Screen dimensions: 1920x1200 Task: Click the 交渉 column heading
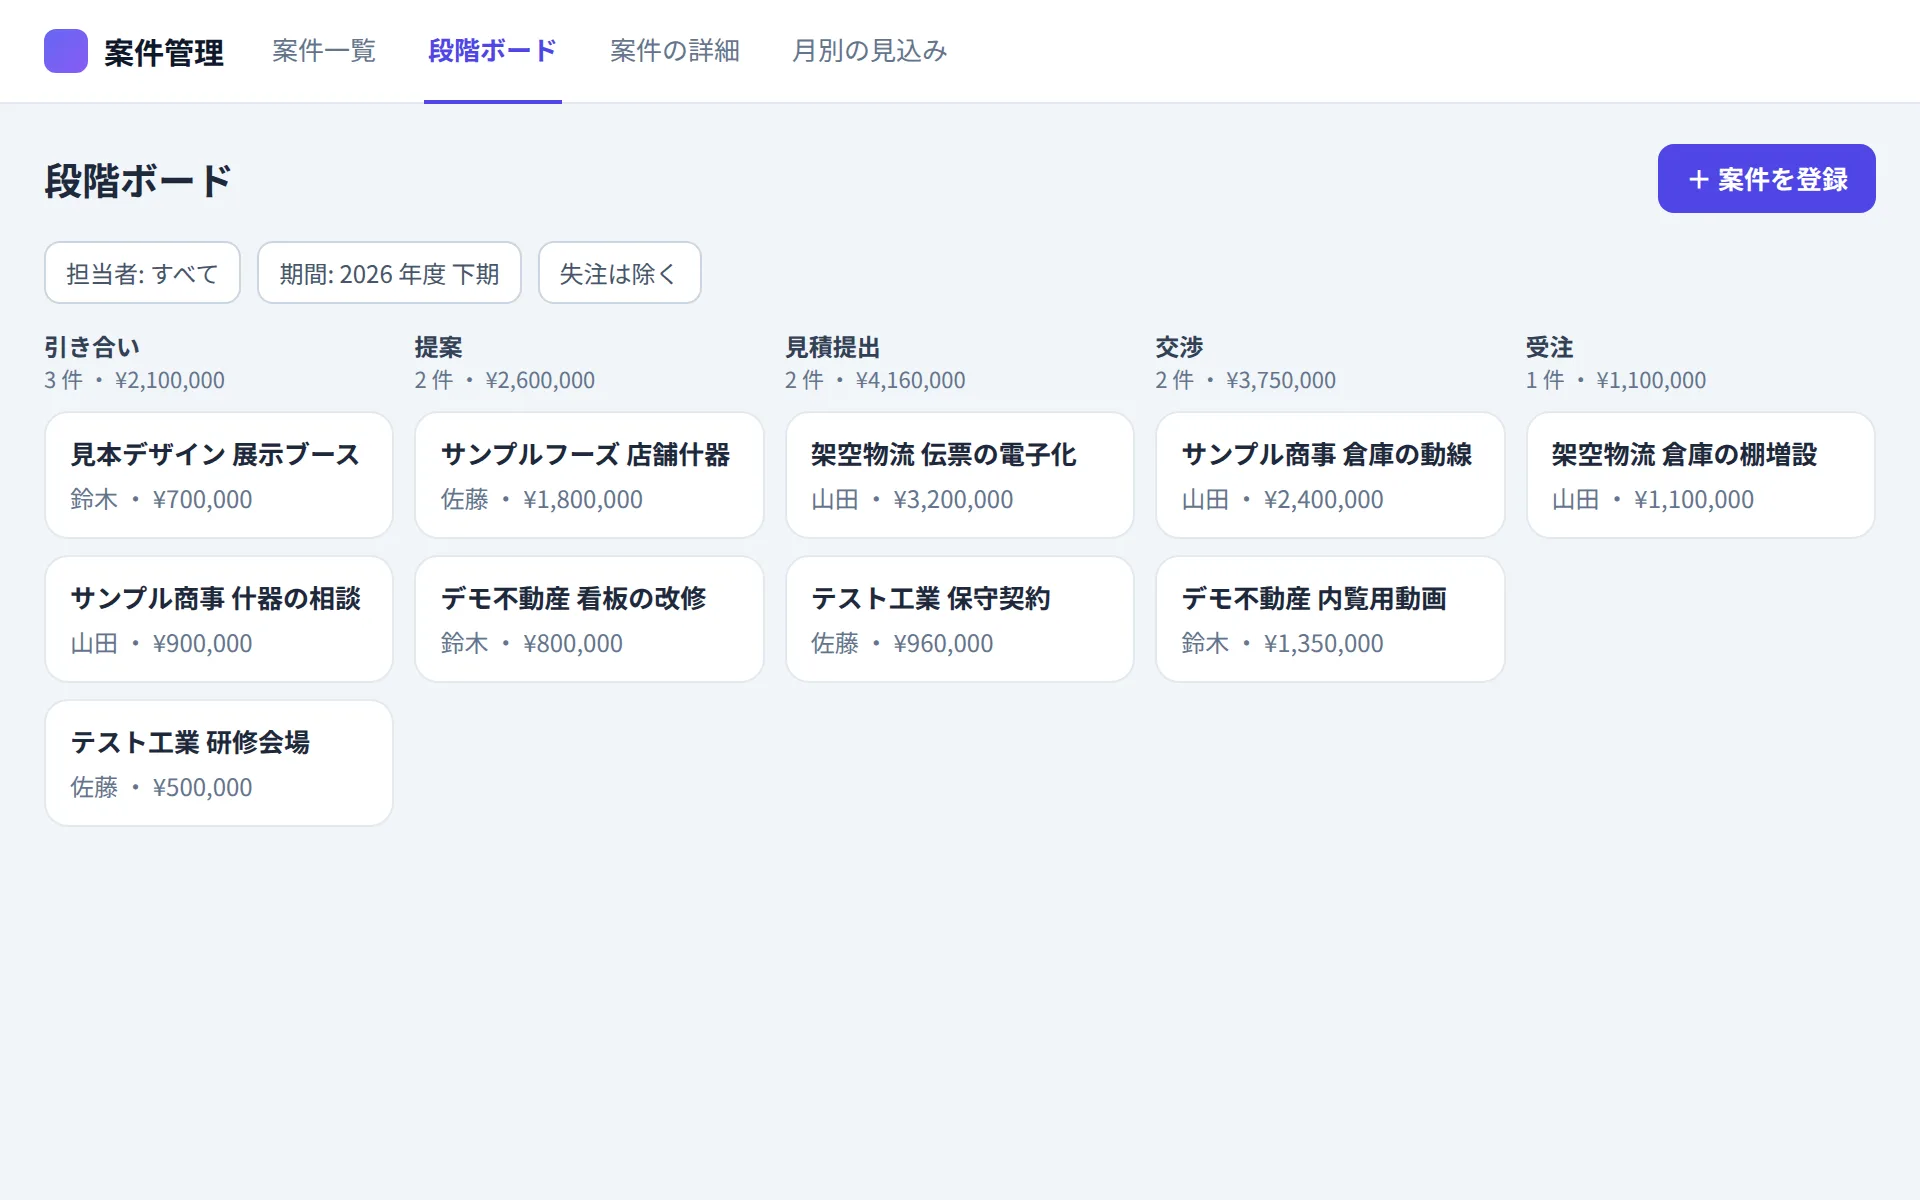(x=1180, y=347)
